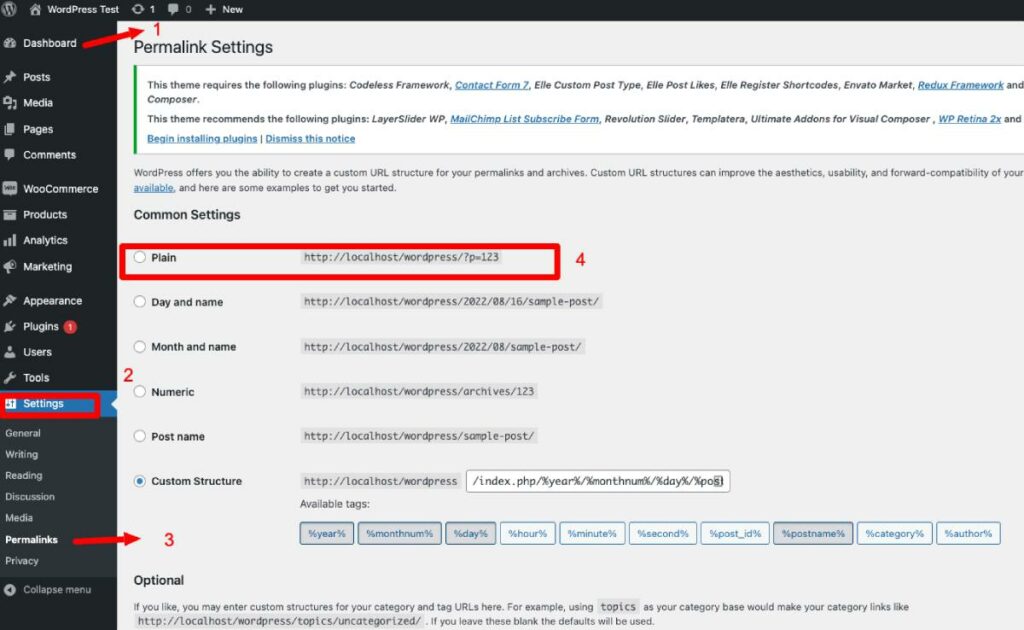
Task: Go to Discussion settings submenu
Action: tap(30, 497)
